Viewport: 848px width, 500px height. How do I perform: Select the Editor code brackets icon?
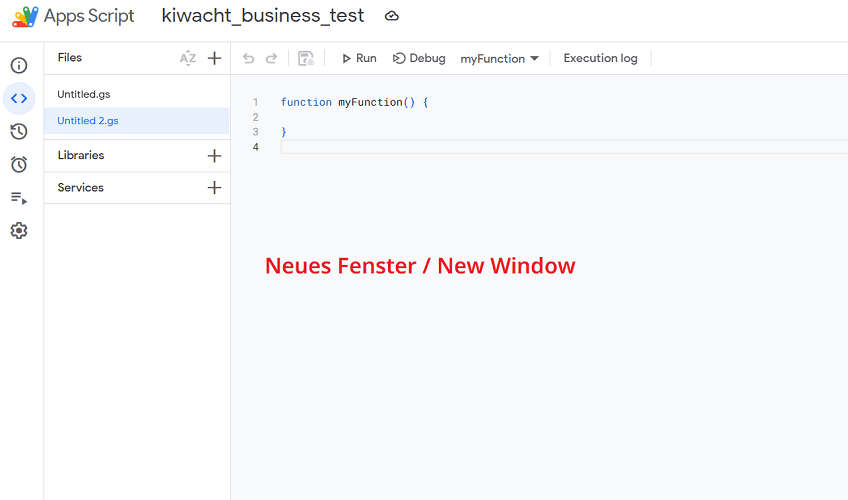(19, 98)
